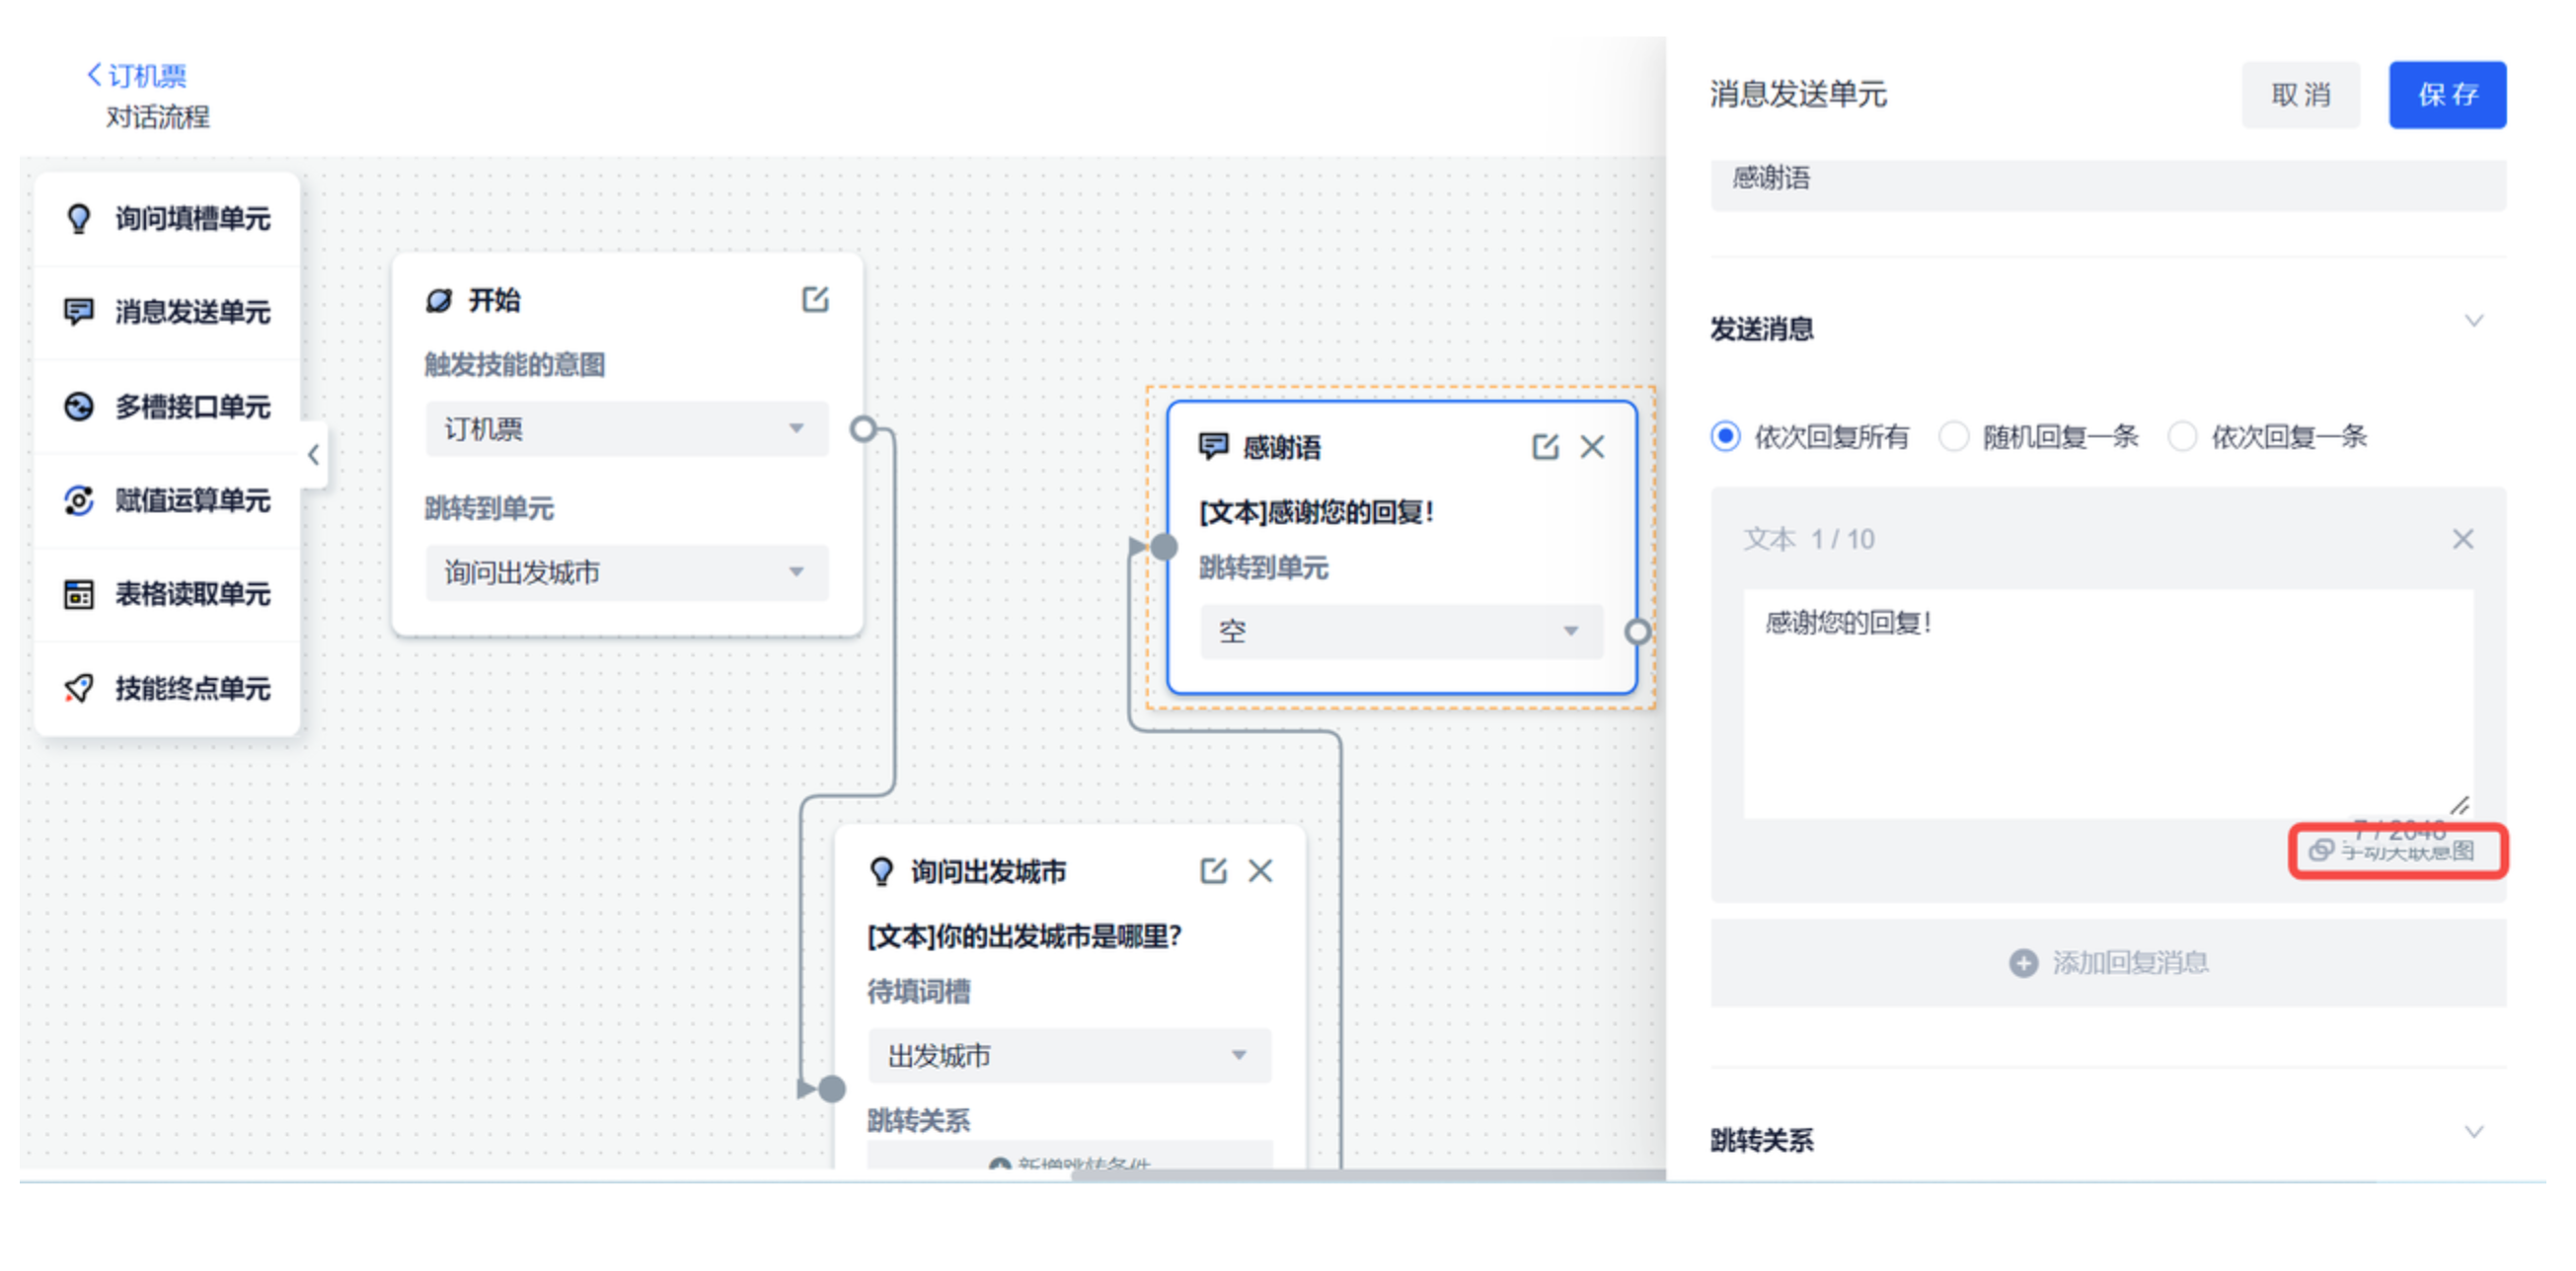The image size is (2576, 1271).
Task: Click the 多槽接口单元 icon
Action: (78, 406)
